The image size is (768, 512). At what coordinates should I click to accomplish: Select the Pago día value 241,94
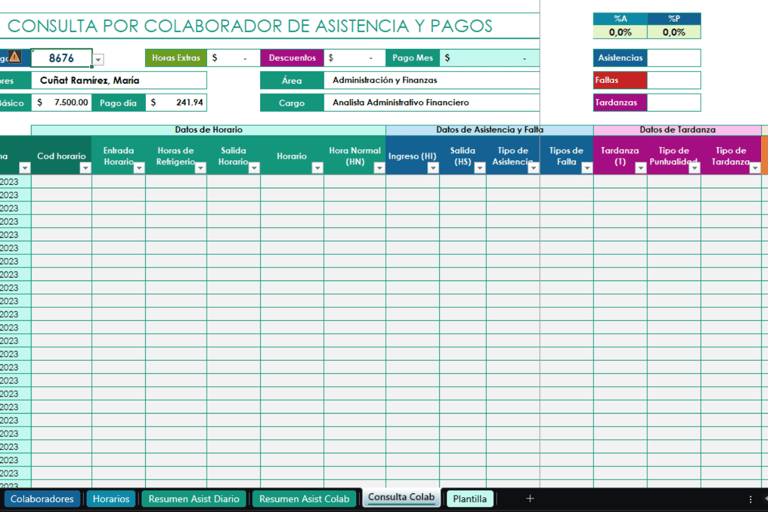tap(176, 102)
